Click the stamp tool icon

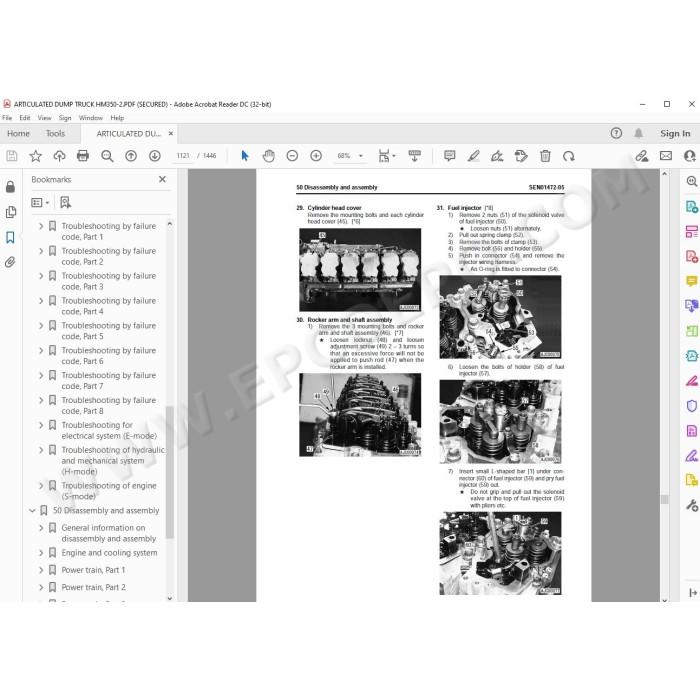pos(521,156)
